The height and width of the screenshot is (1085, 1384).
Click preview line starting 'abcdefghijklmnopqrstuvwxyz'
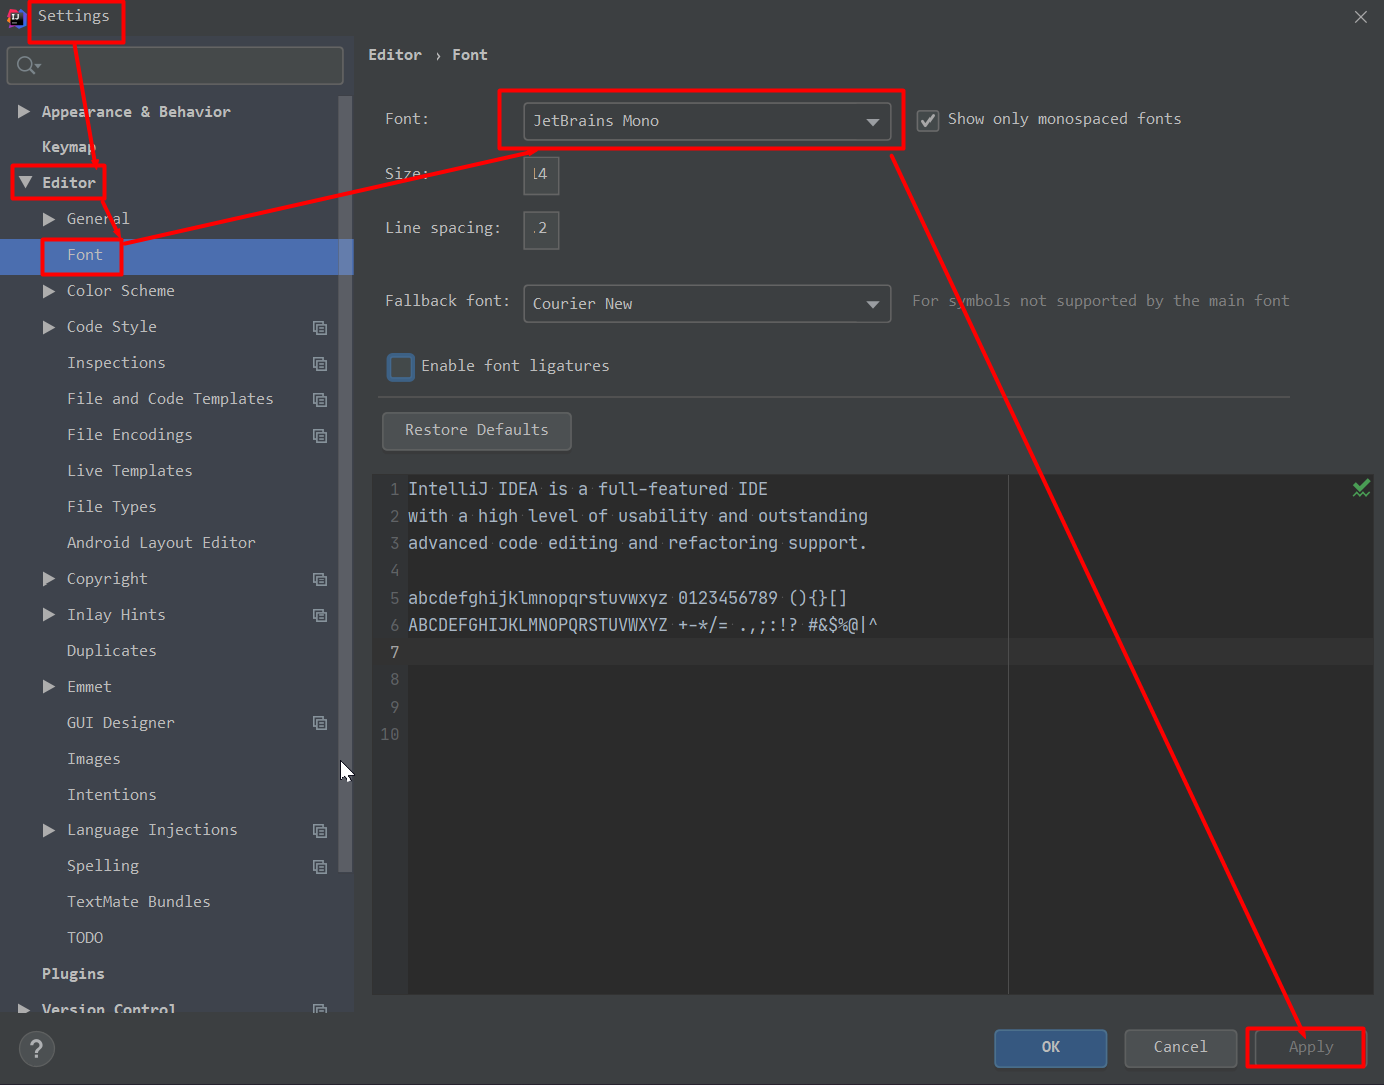click(628, 598)
